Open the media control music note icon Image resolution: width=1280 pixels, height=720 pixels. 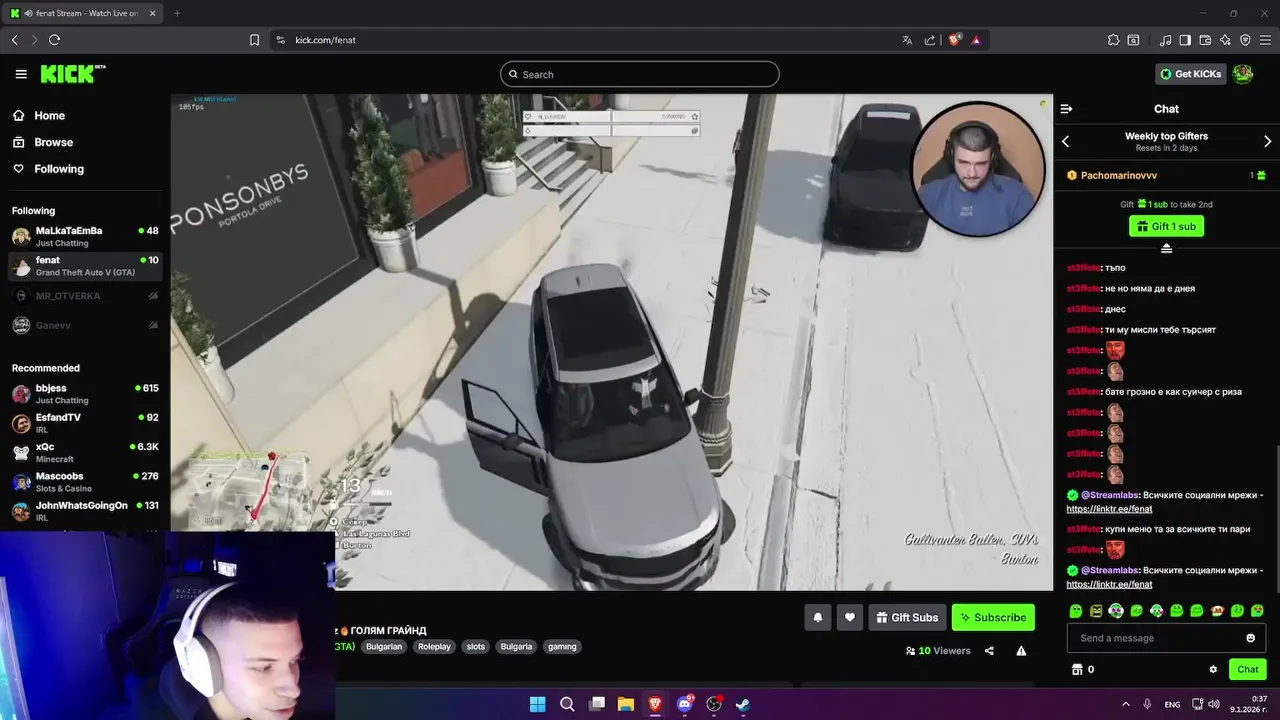click(x=1165, y=40)
